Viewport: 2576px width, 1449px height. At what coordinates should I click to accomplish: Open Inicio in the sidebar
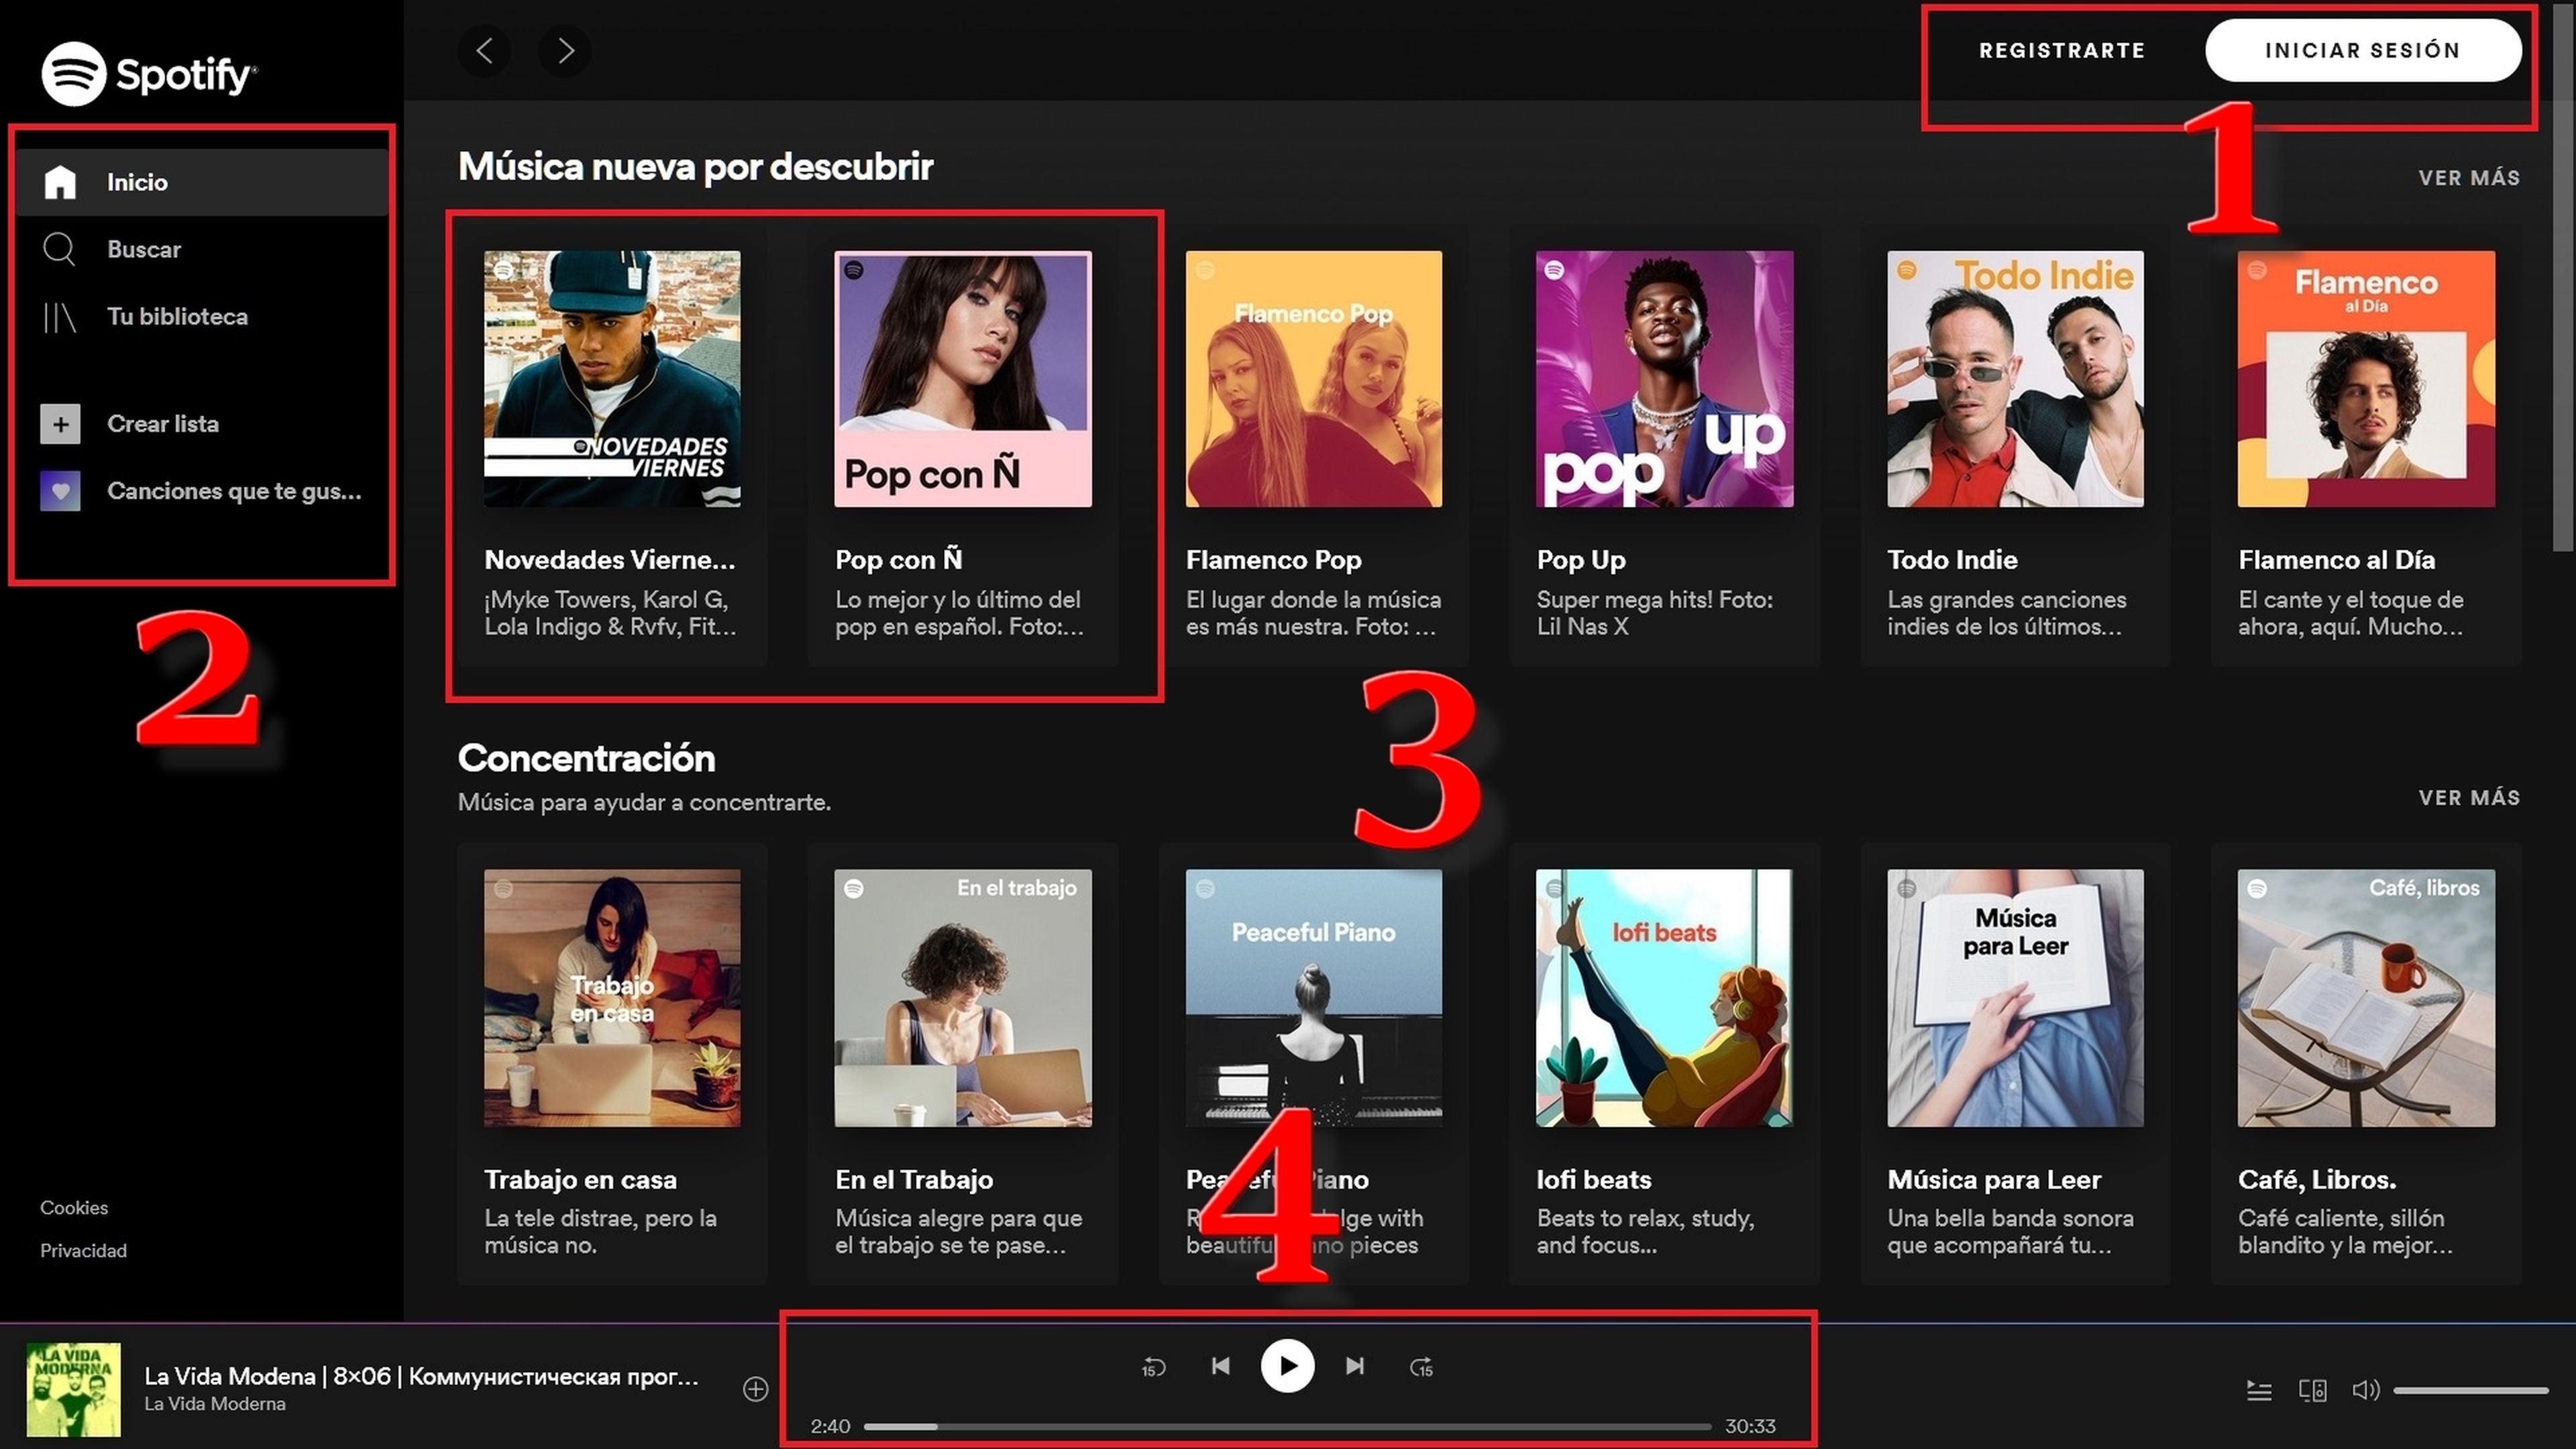pyautogui.click(x=202, y=182)
